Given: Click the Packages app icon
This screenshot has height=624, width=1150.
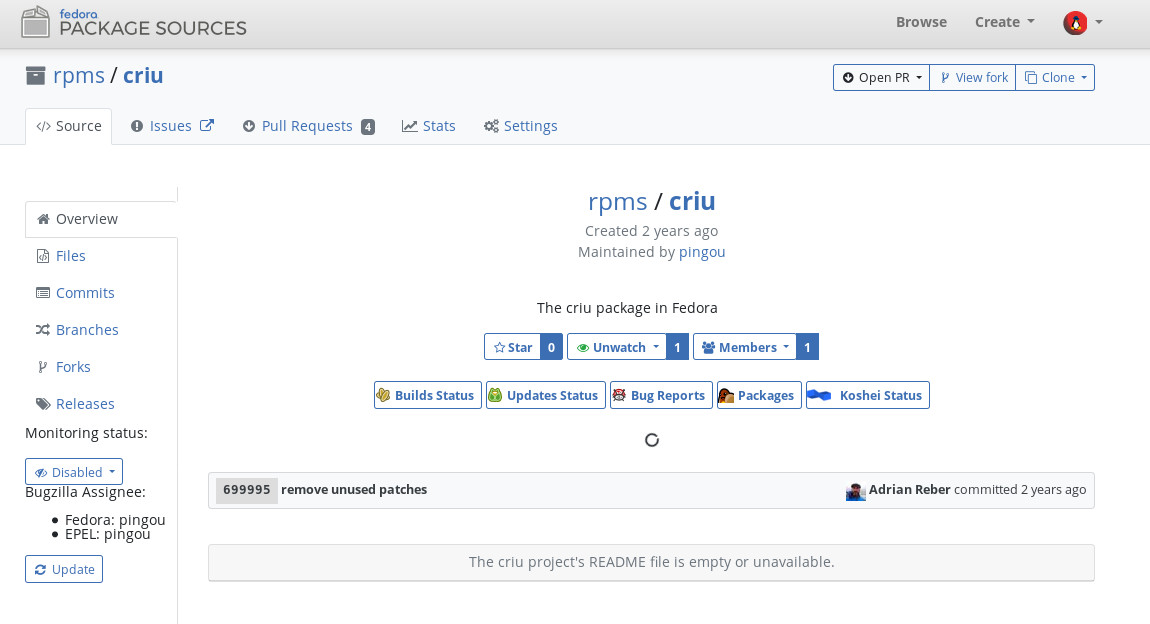Looking at the screenshot, I should click(x=726, y=395).
